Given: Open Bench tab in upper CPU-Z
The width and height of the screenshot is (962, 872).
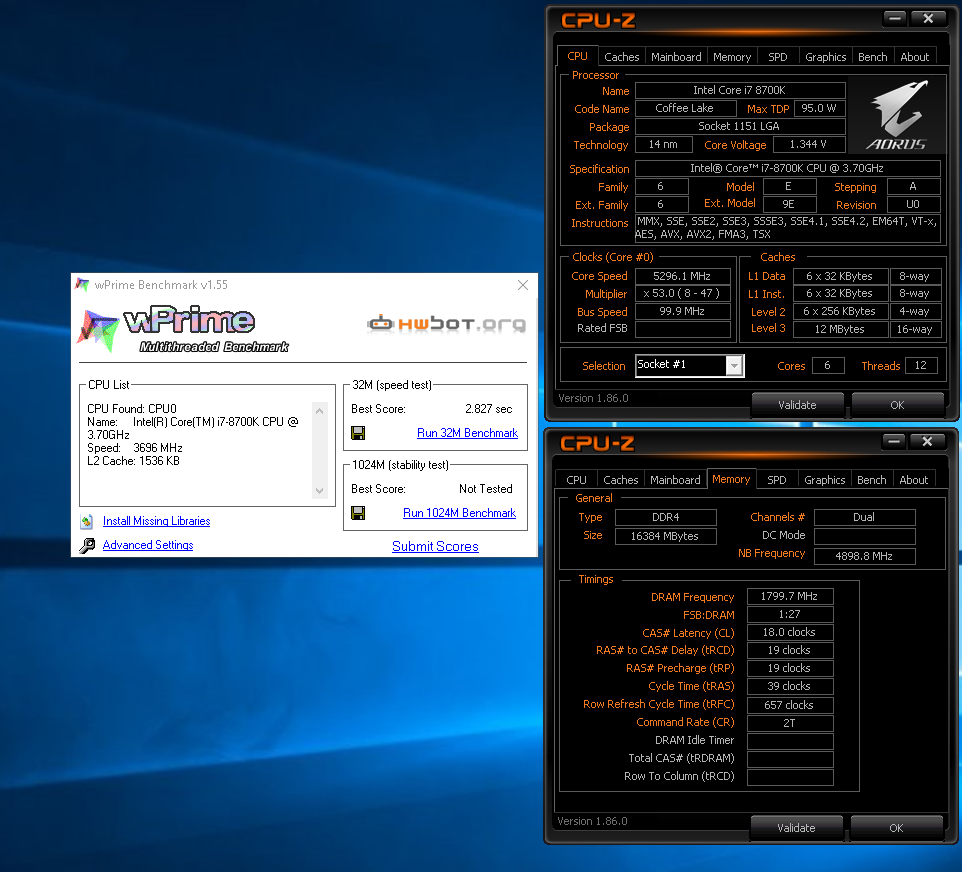Looking at the screenshot, I should pos(872,57).
